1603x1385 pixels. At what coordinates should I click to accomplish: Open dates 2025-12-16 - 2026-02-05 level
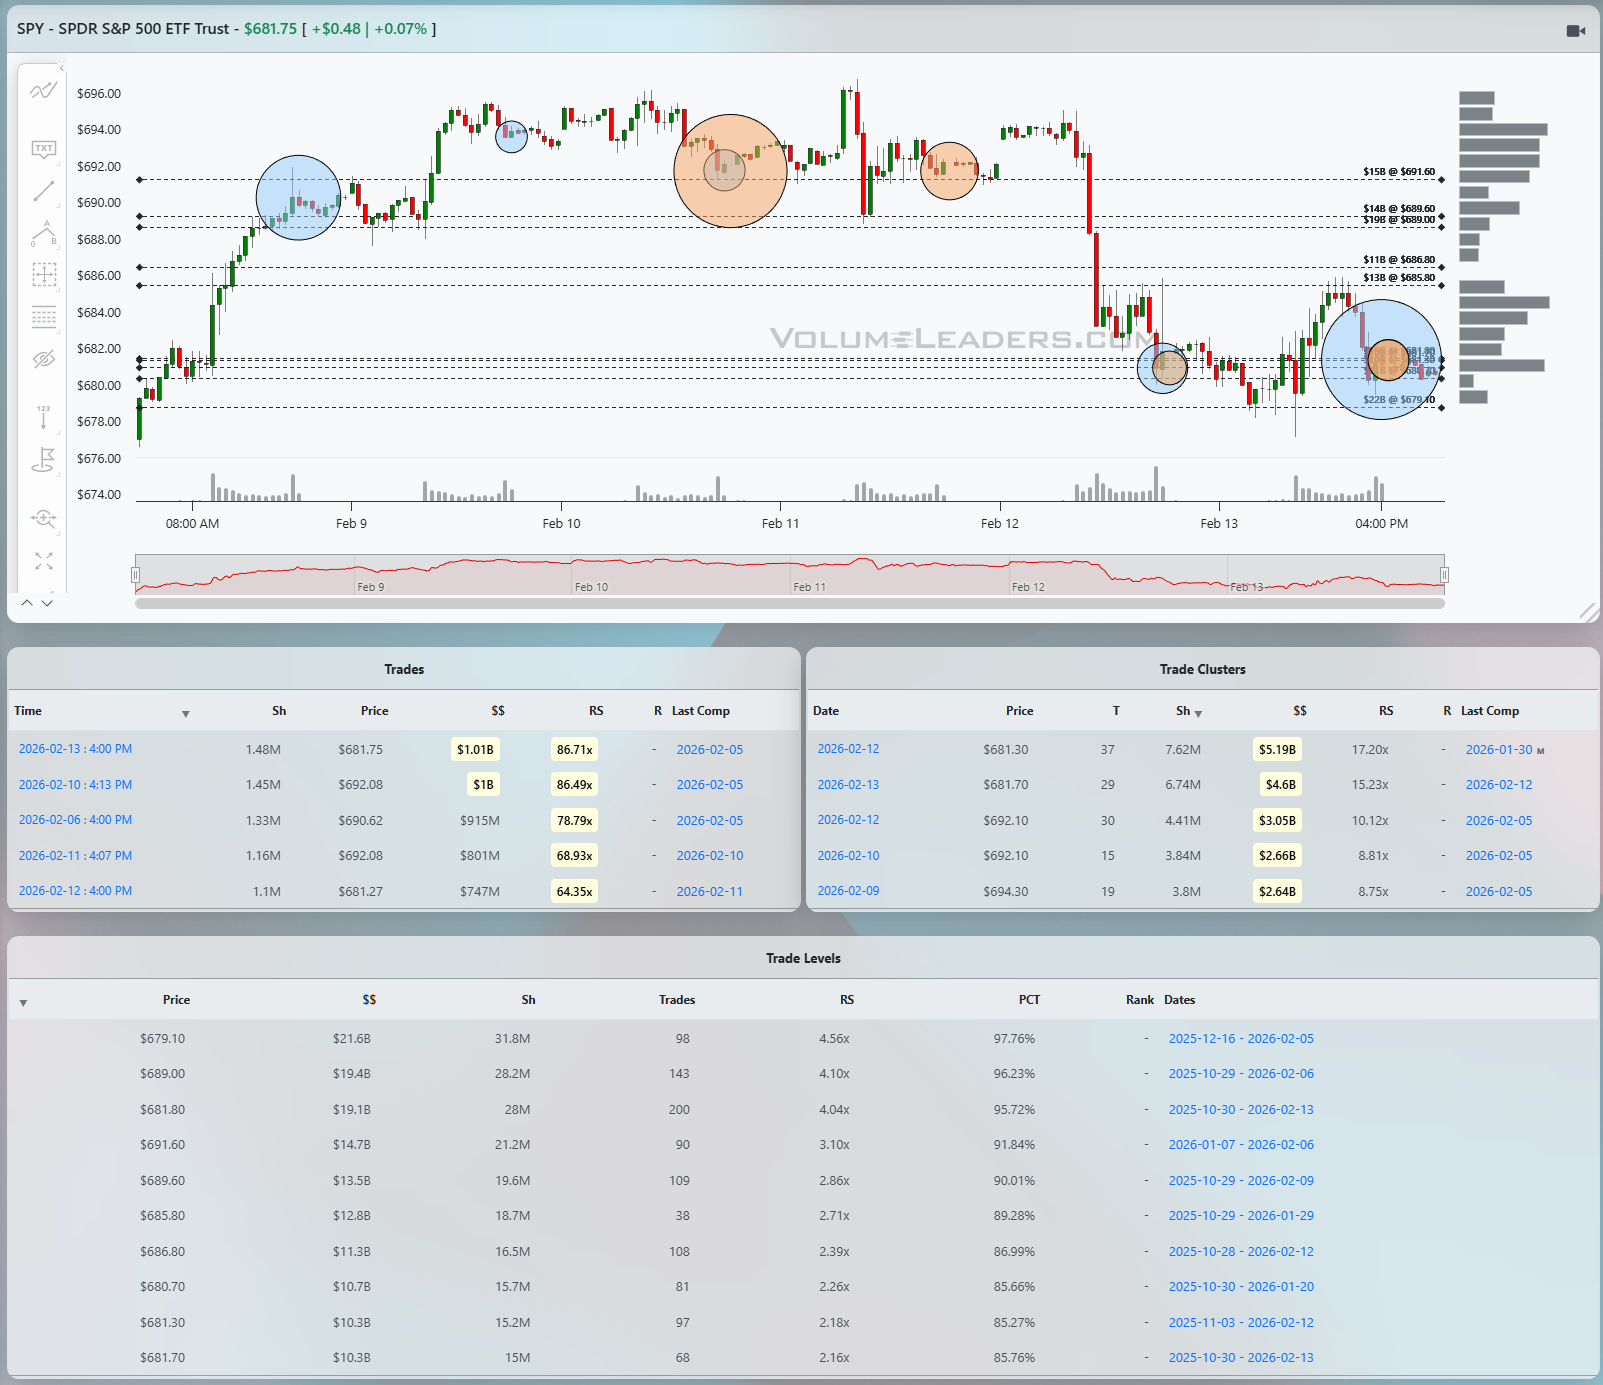pos(1241,1039)
